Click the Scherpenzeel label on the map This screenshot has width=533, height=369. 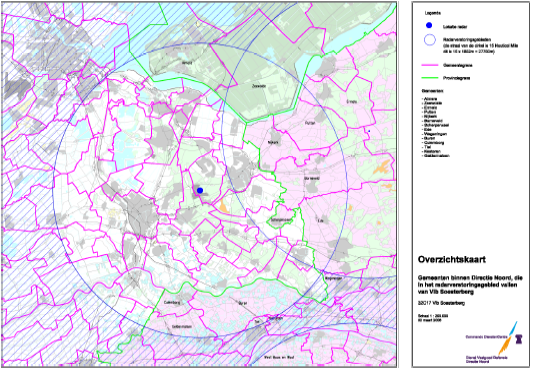coord(280,220)
